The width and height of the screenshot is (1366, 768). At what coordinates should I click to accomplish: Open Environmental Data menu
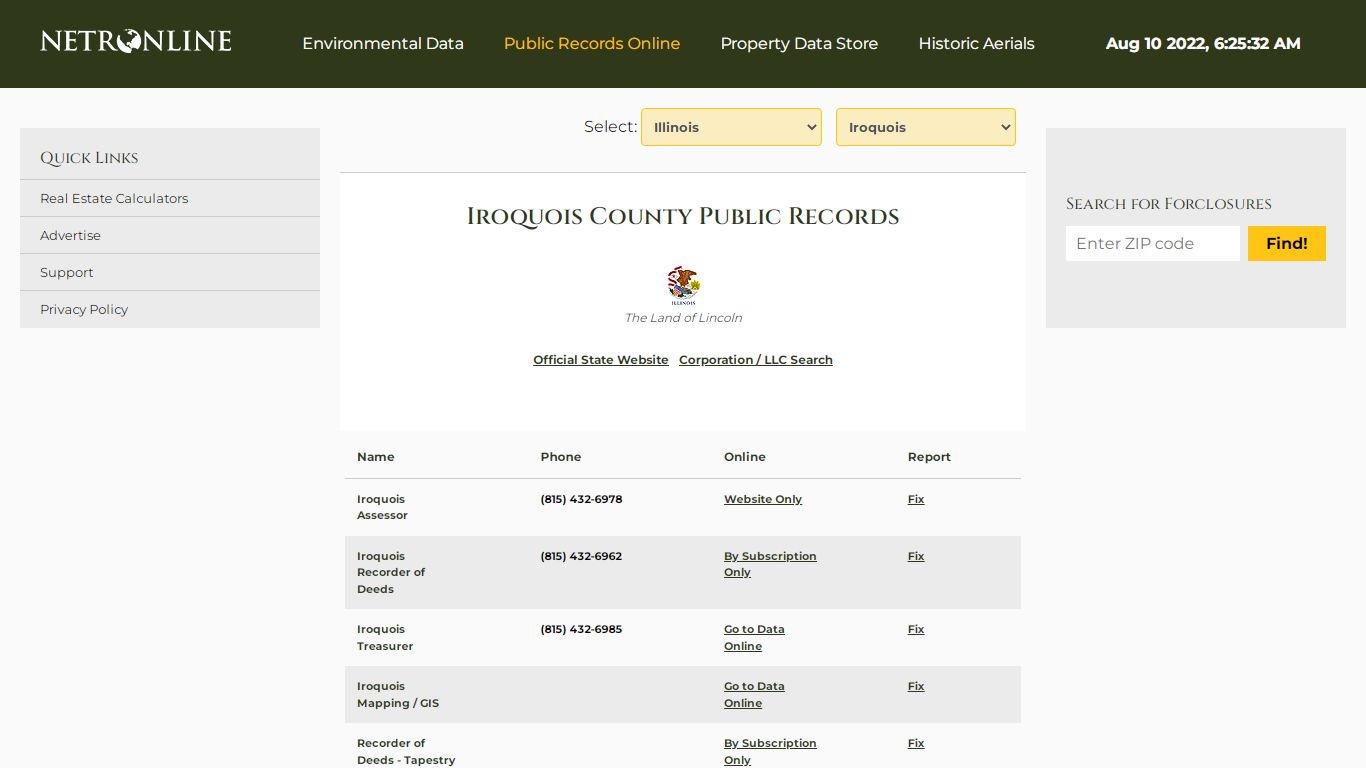(x=383, y=44)
